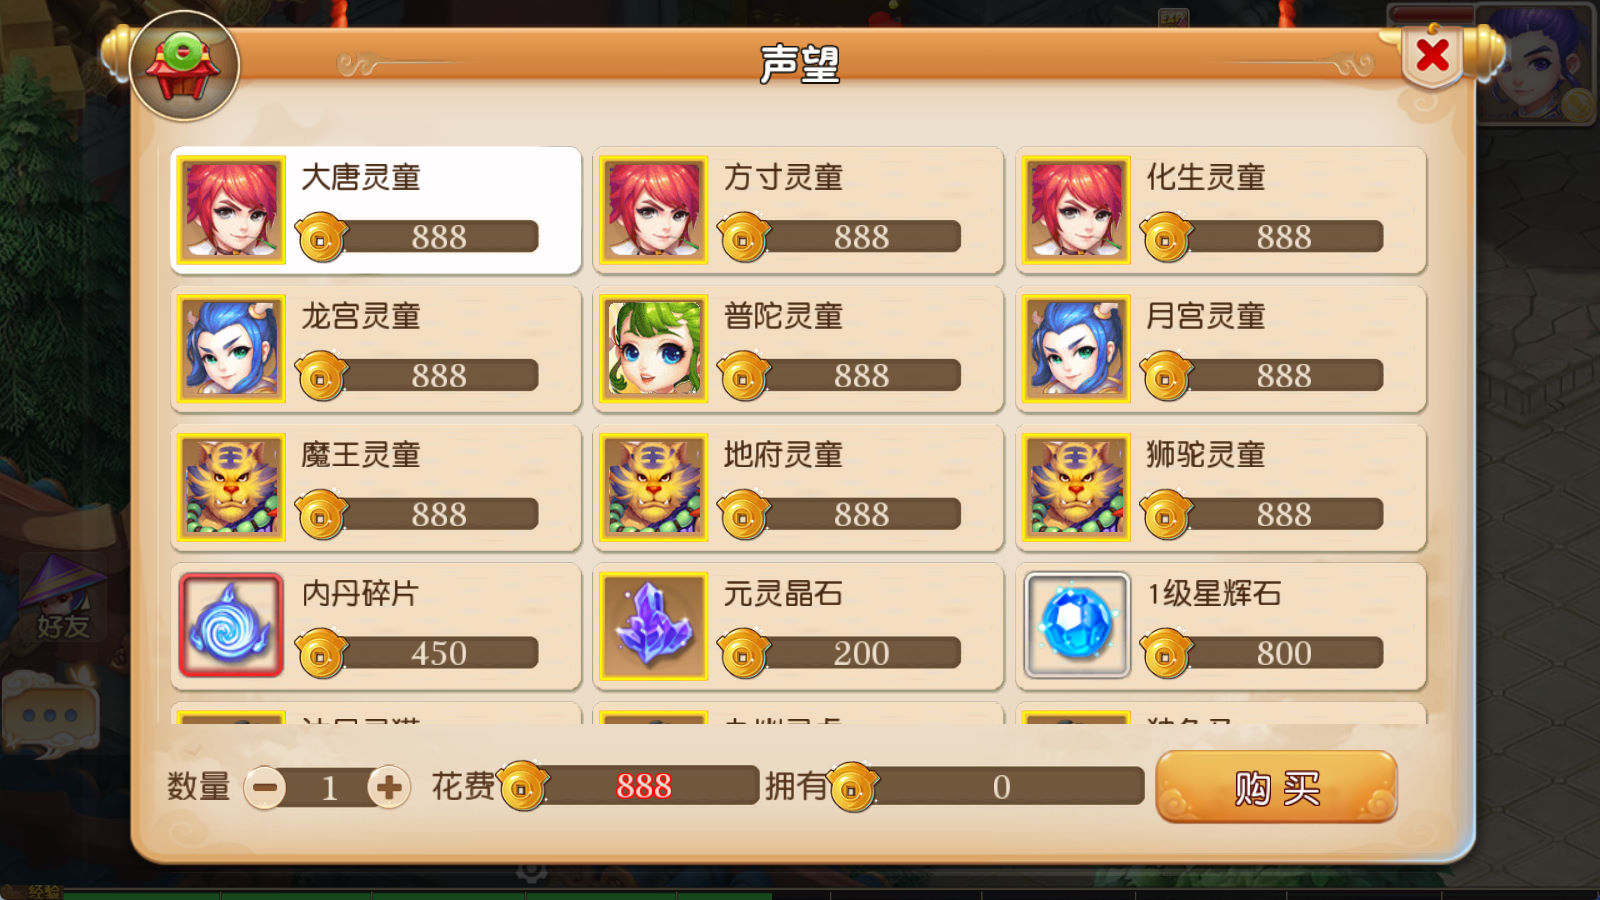The height and width of the screenshot is (900, 1600).
Task: Choose the 龙宫灵童 blue-haired portrait
Action: (232, 349)
